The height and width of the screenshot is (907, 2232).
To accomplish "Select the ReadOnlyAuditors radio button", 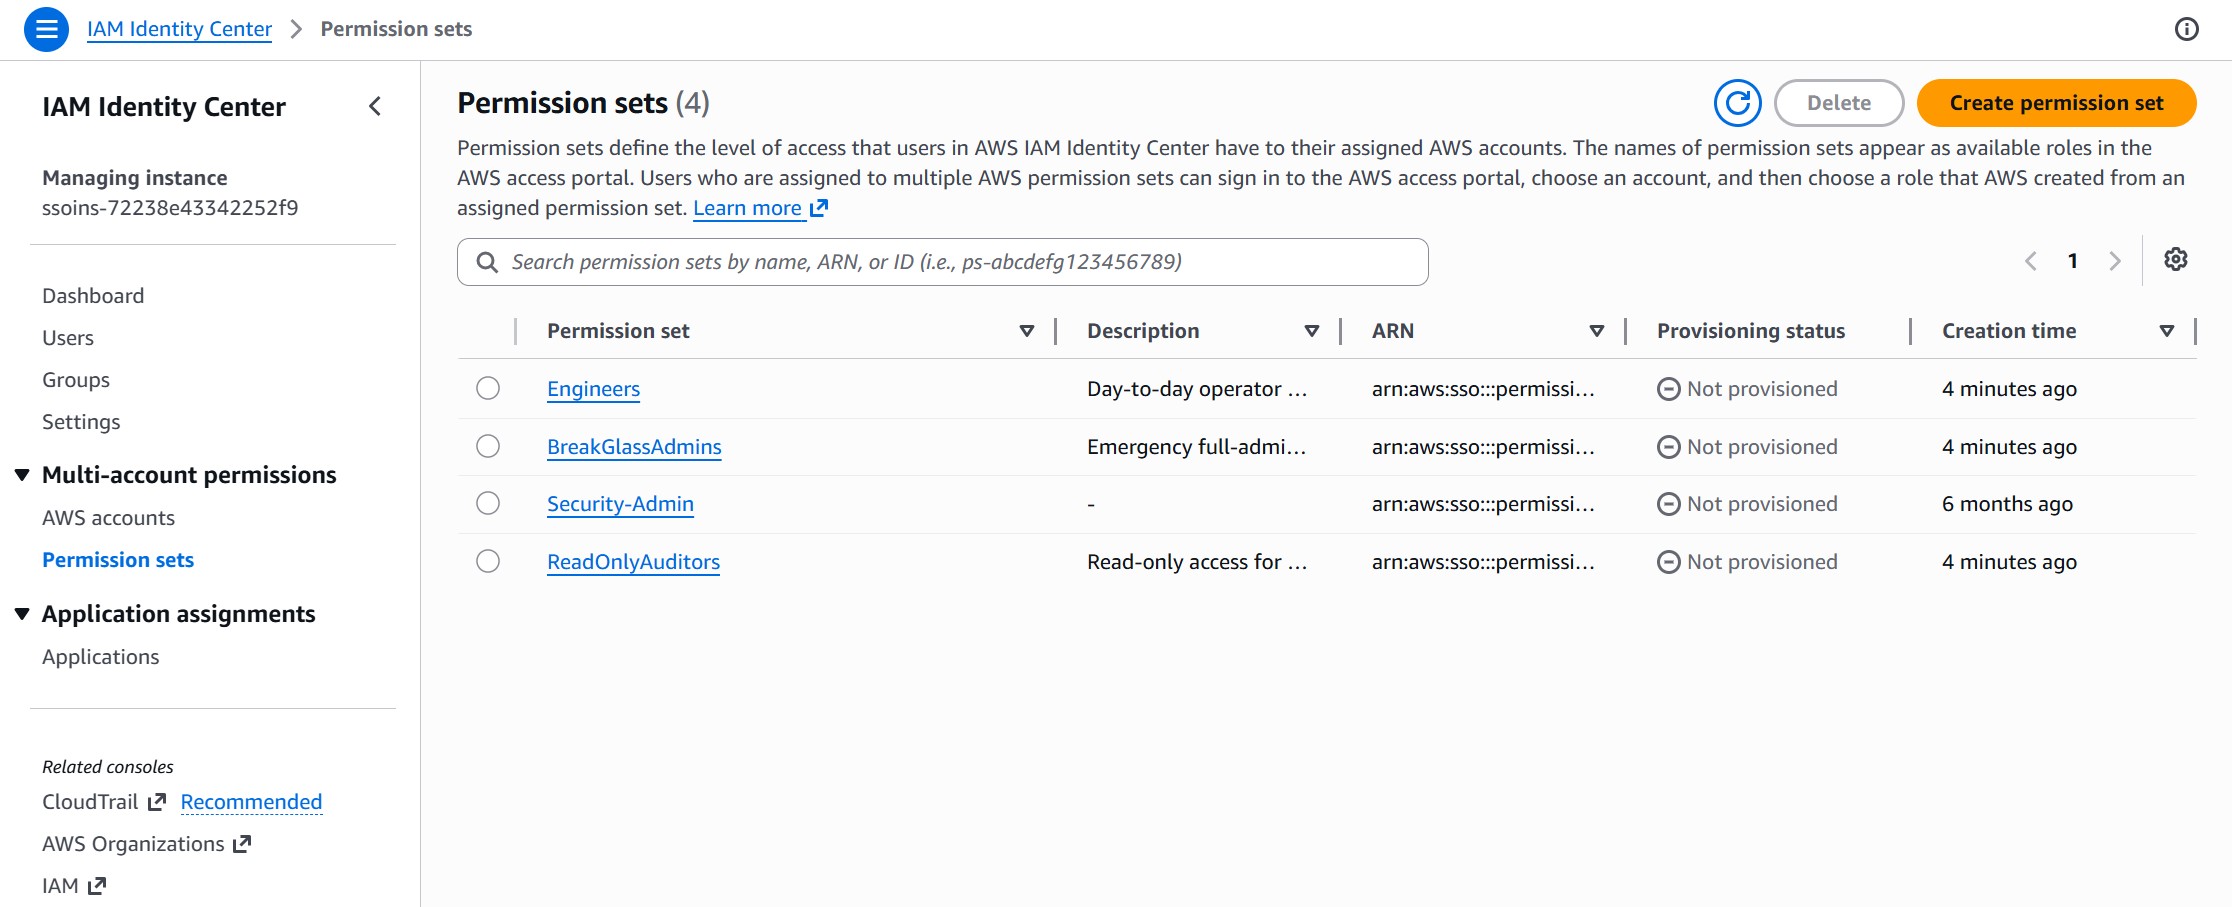I will click(x=488, y=561).
